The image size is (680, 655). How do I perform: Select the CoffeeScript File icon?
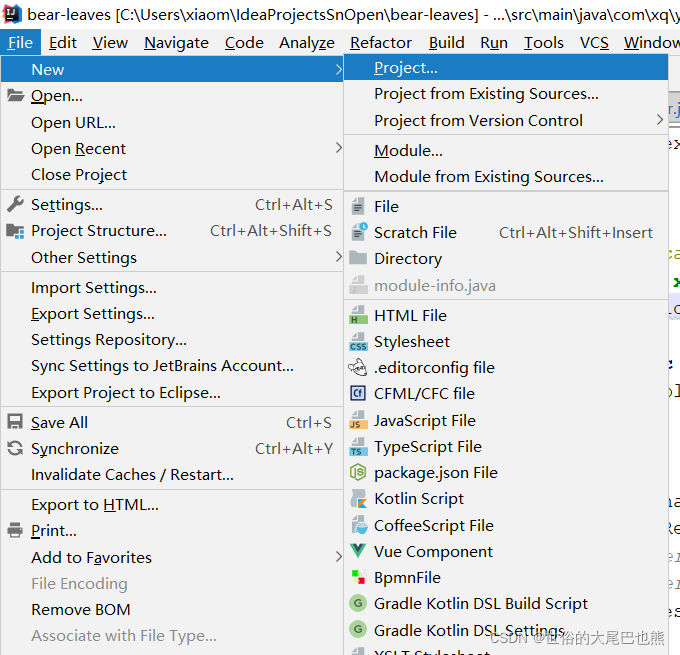[358, 525]
